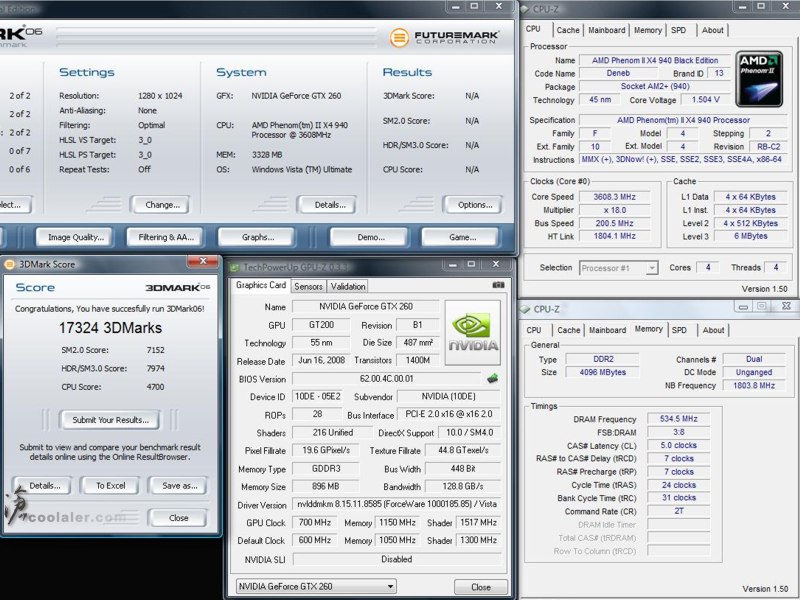The width and height of the screenshot is (800, 600).
Task: Open Image Quality in 3DMark06
Action: (76, 237)
